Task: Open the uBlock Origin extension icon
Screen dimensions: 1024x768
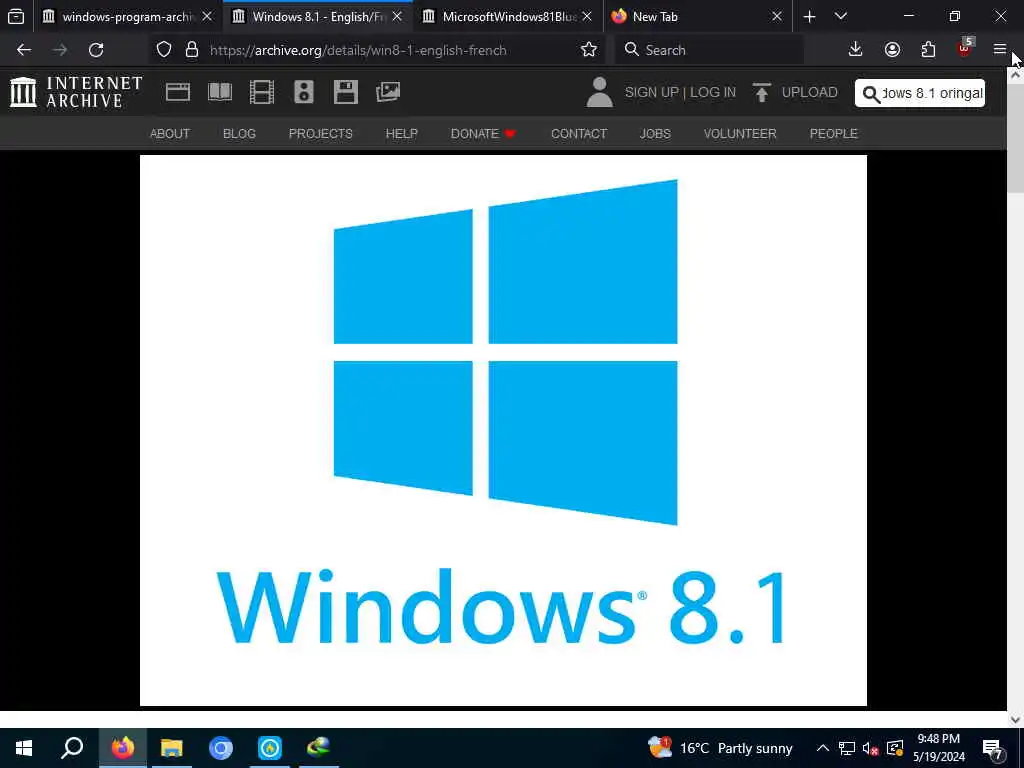Action: coord(965,48)
